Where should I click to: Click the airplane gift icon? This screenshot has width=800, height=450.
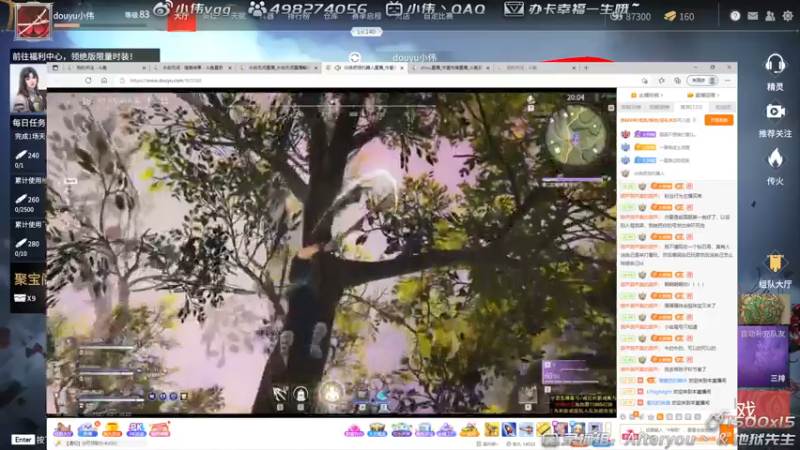526,430
